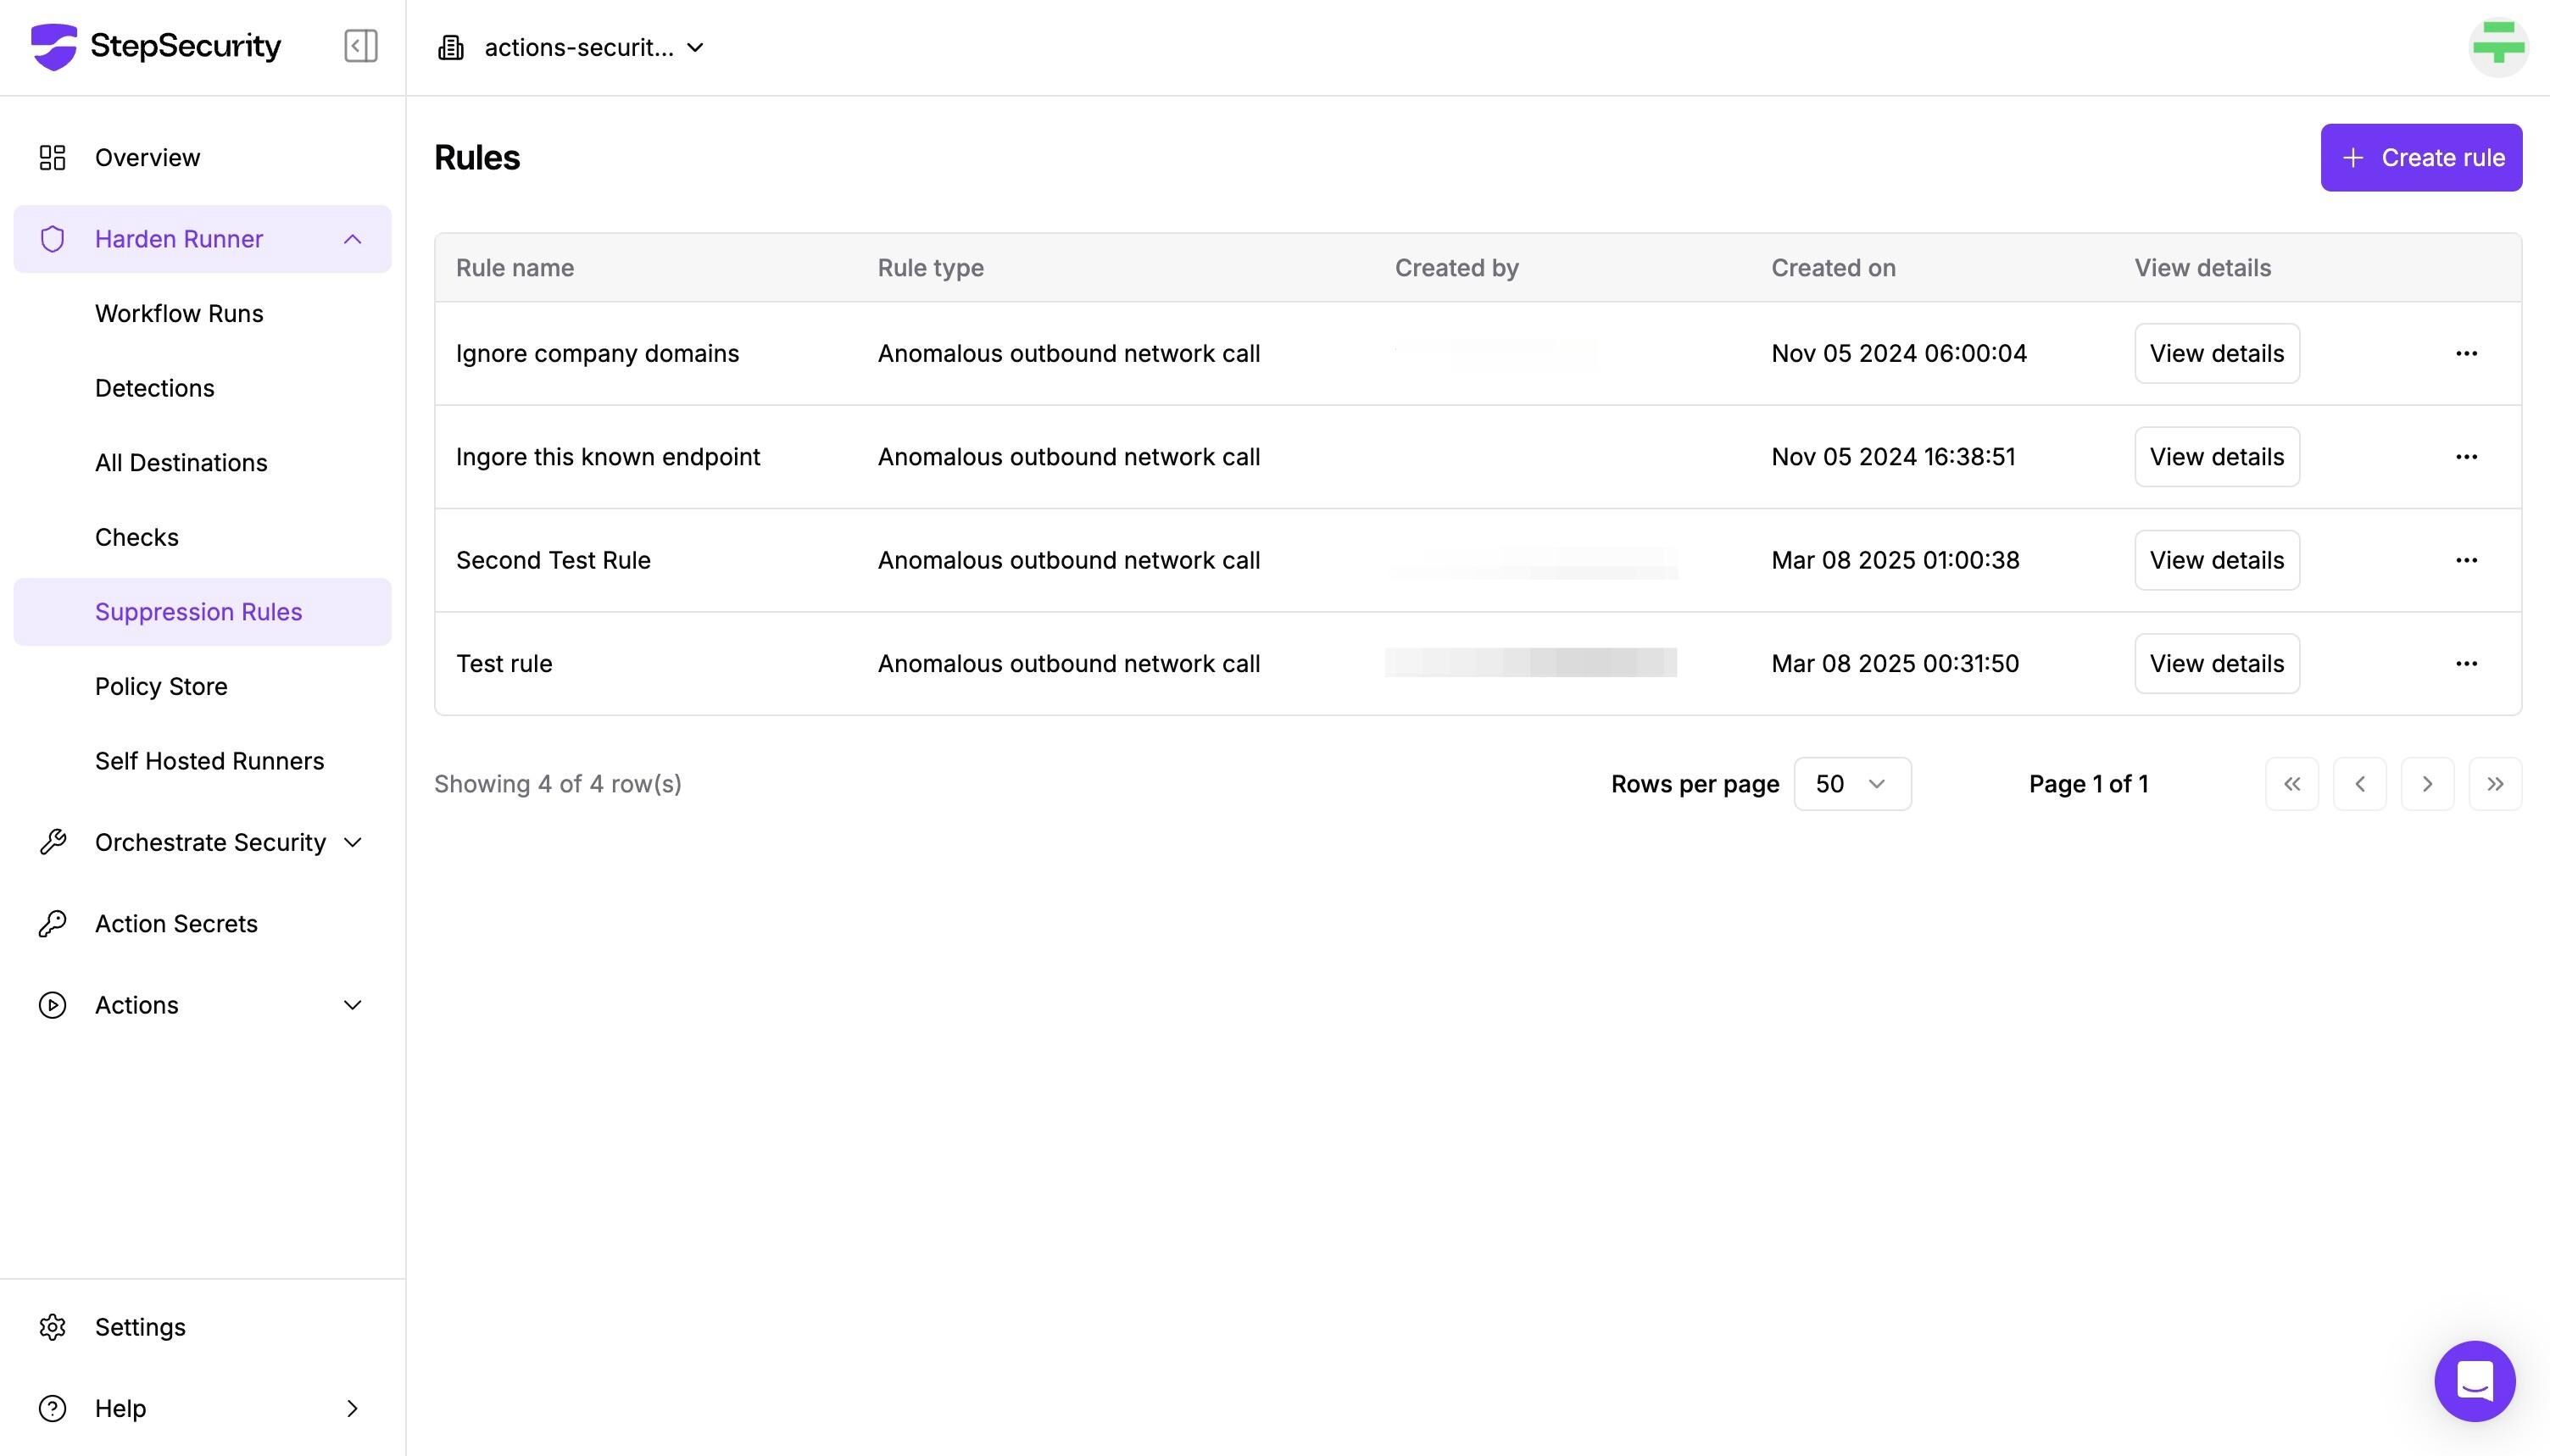Expand the Help submenu arrow
The height and width of the screenshot is (1456, 2550).
tap(352, 1408)
